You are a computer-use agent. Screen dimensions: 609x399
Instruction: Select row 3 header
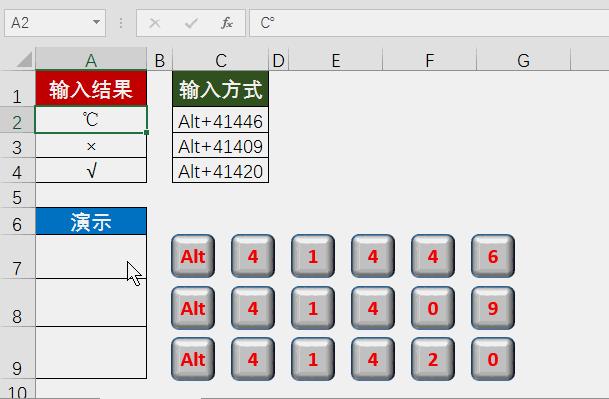(x=17, y=146)
